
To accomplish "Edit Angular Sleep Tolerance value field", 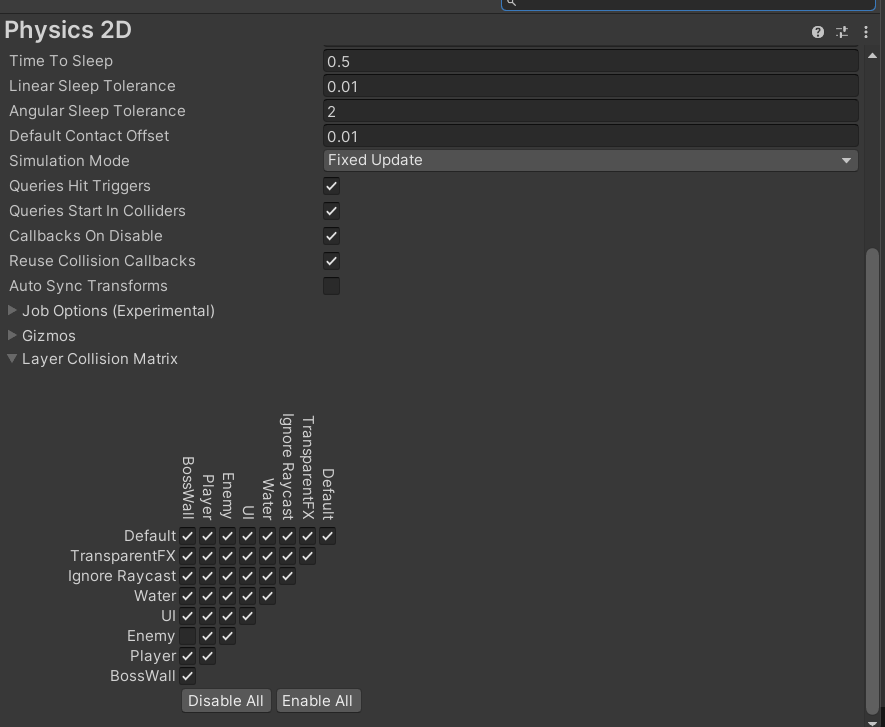I will (590, 111).
